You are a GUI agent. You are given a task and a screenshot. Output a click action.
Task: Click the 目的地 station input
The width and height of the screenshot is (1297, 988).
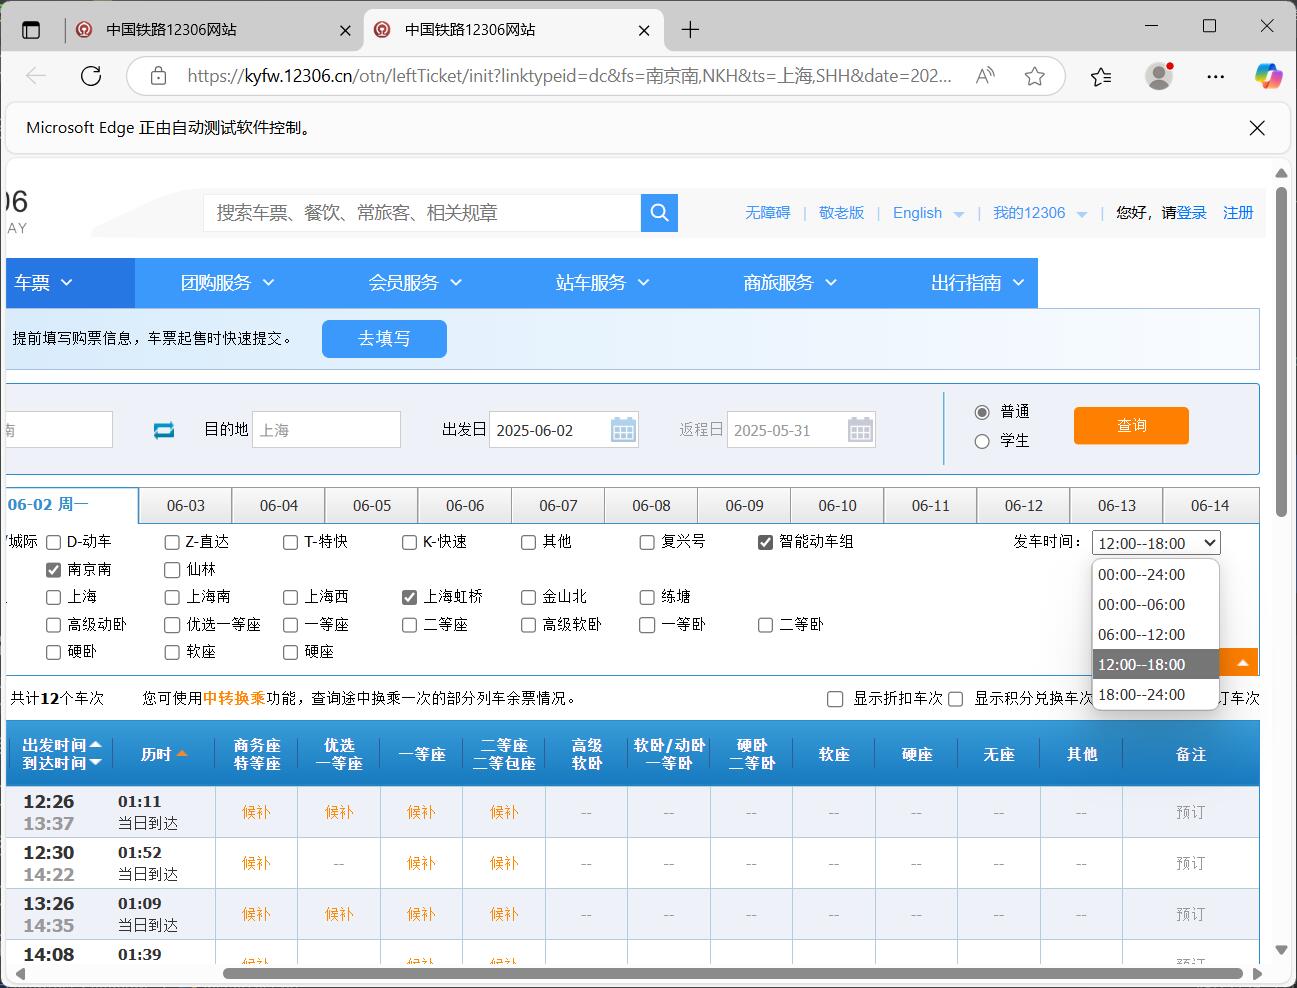coord(326,430)
